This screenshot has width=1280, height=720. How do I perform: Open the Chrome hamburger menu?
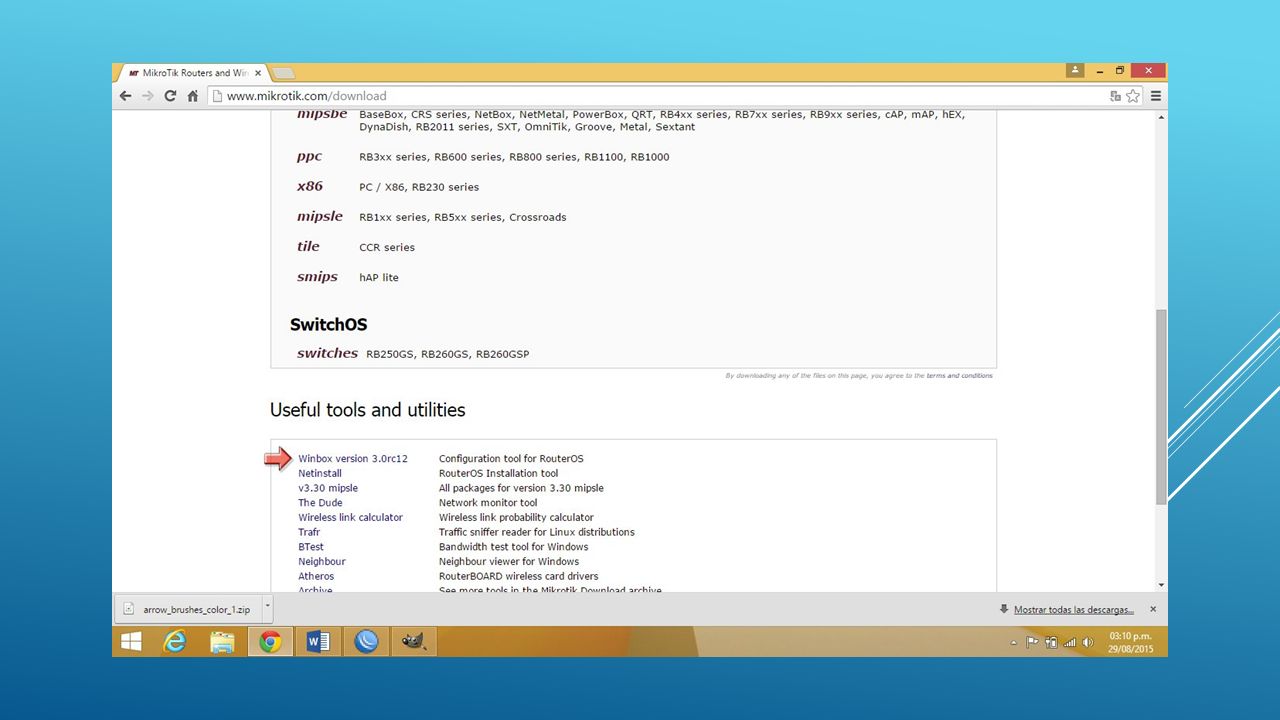coord(1156,96)
